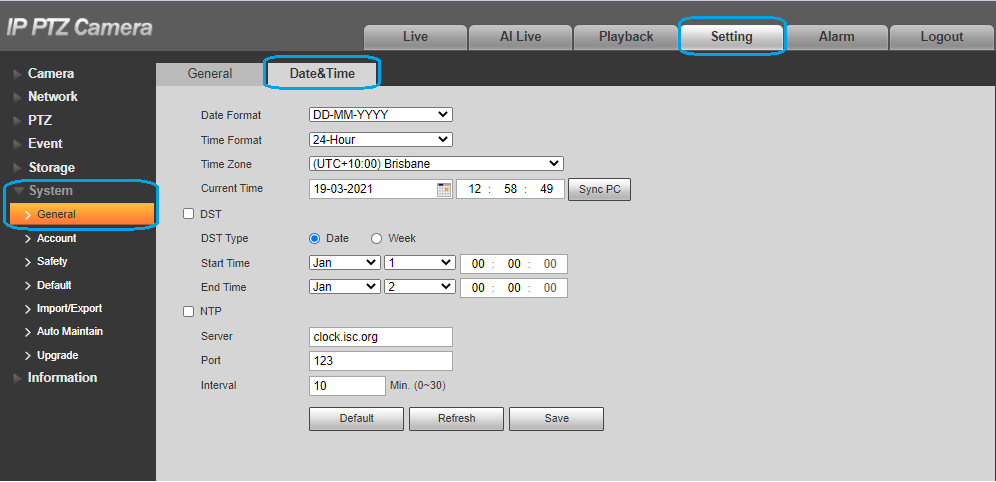Click the Start Time clock field

point(513,264)
